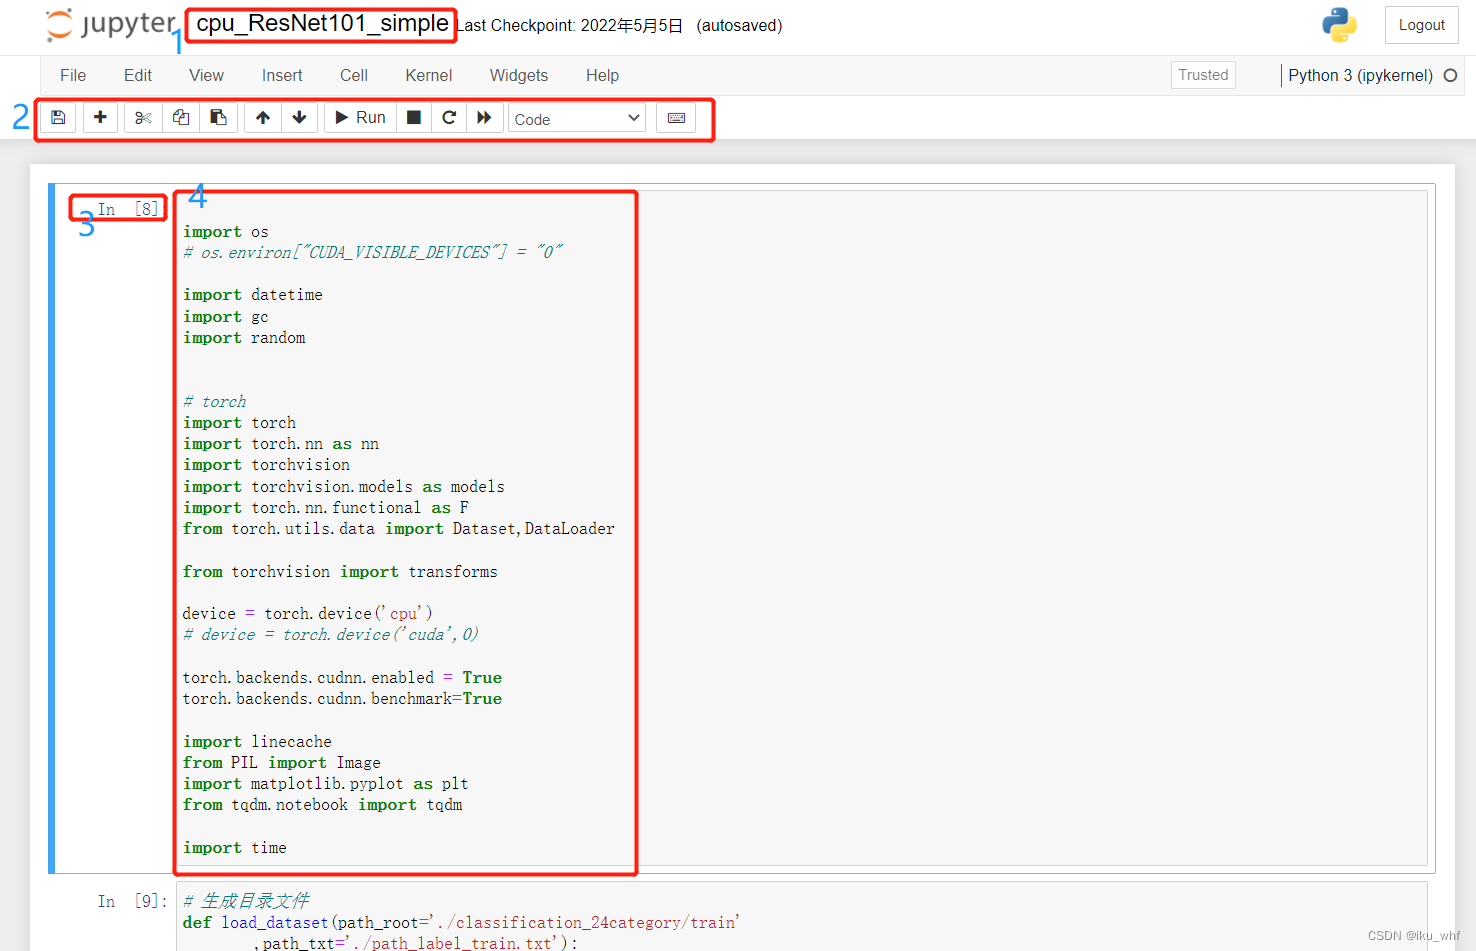Open the View menu

coord(206,75)
